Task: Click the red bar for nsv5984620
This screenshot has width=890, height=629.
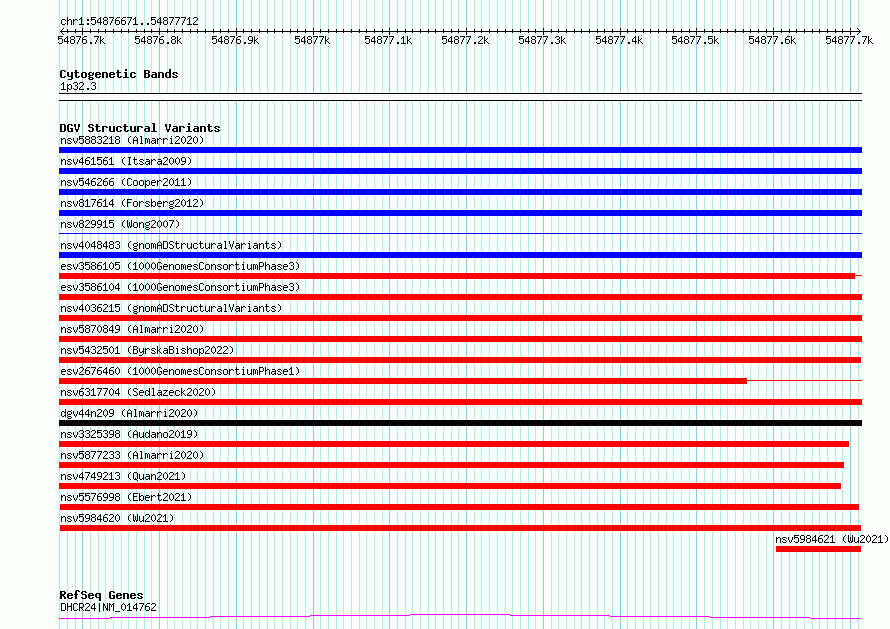Action: [460, 528]
